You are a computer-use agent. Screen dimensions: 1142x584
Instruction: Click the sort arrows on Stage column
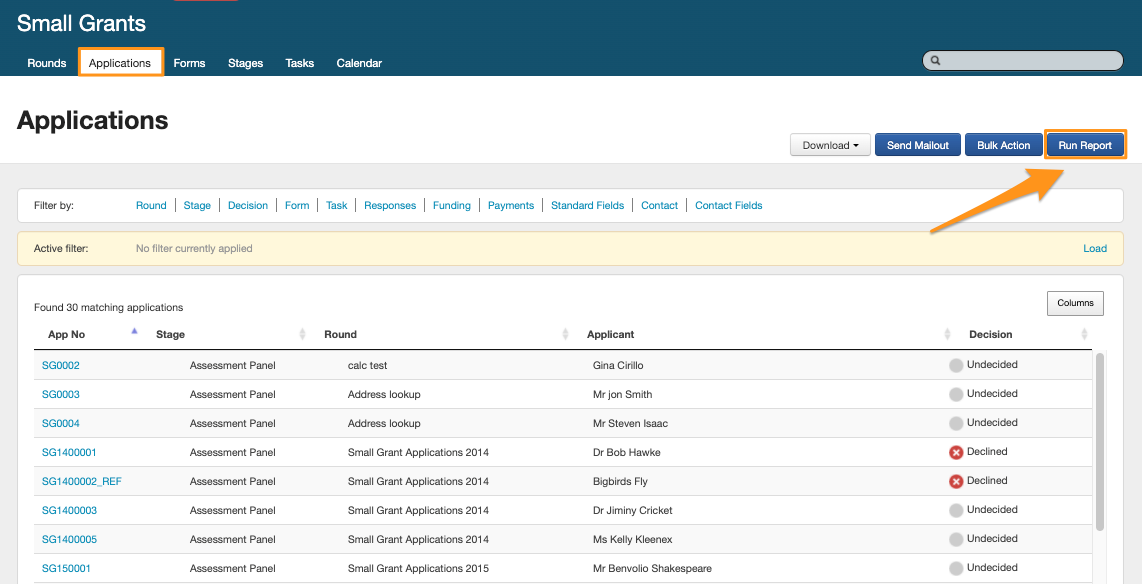click(303, 334)
